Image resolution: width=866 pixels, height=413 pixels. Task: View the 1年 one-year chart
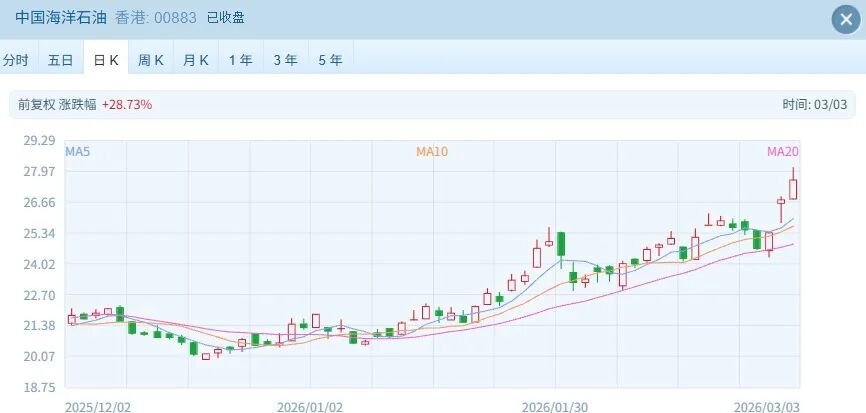(240, 60)
